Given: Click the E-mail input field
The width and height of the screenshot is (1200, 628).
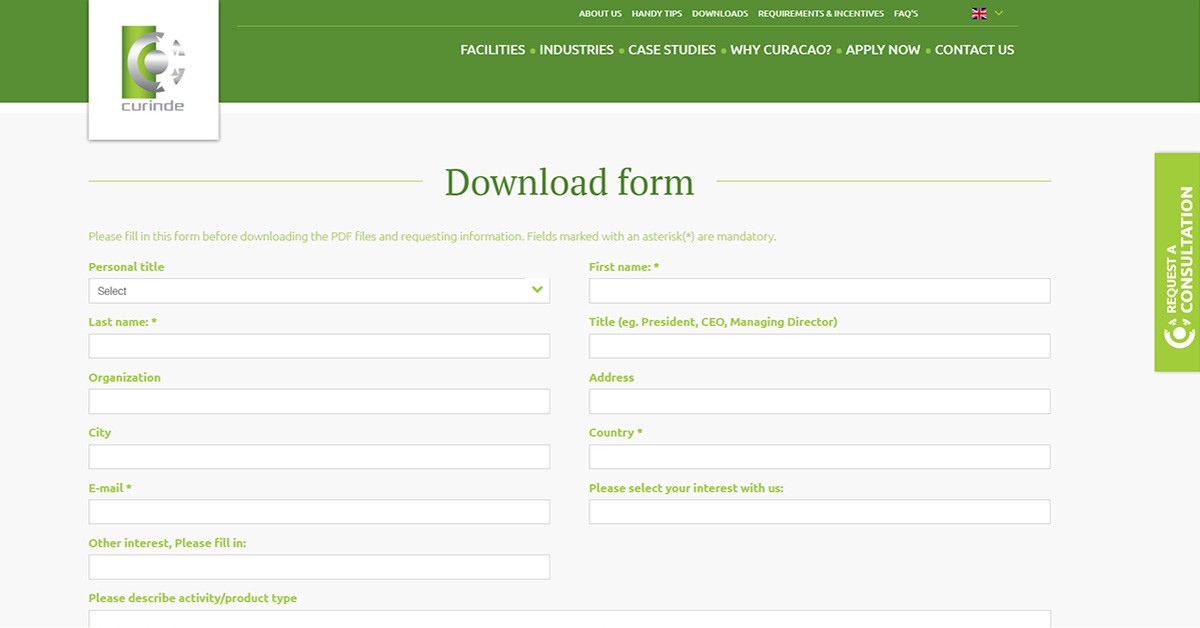Looking at the screenshot, I should [x=318, y=511].
